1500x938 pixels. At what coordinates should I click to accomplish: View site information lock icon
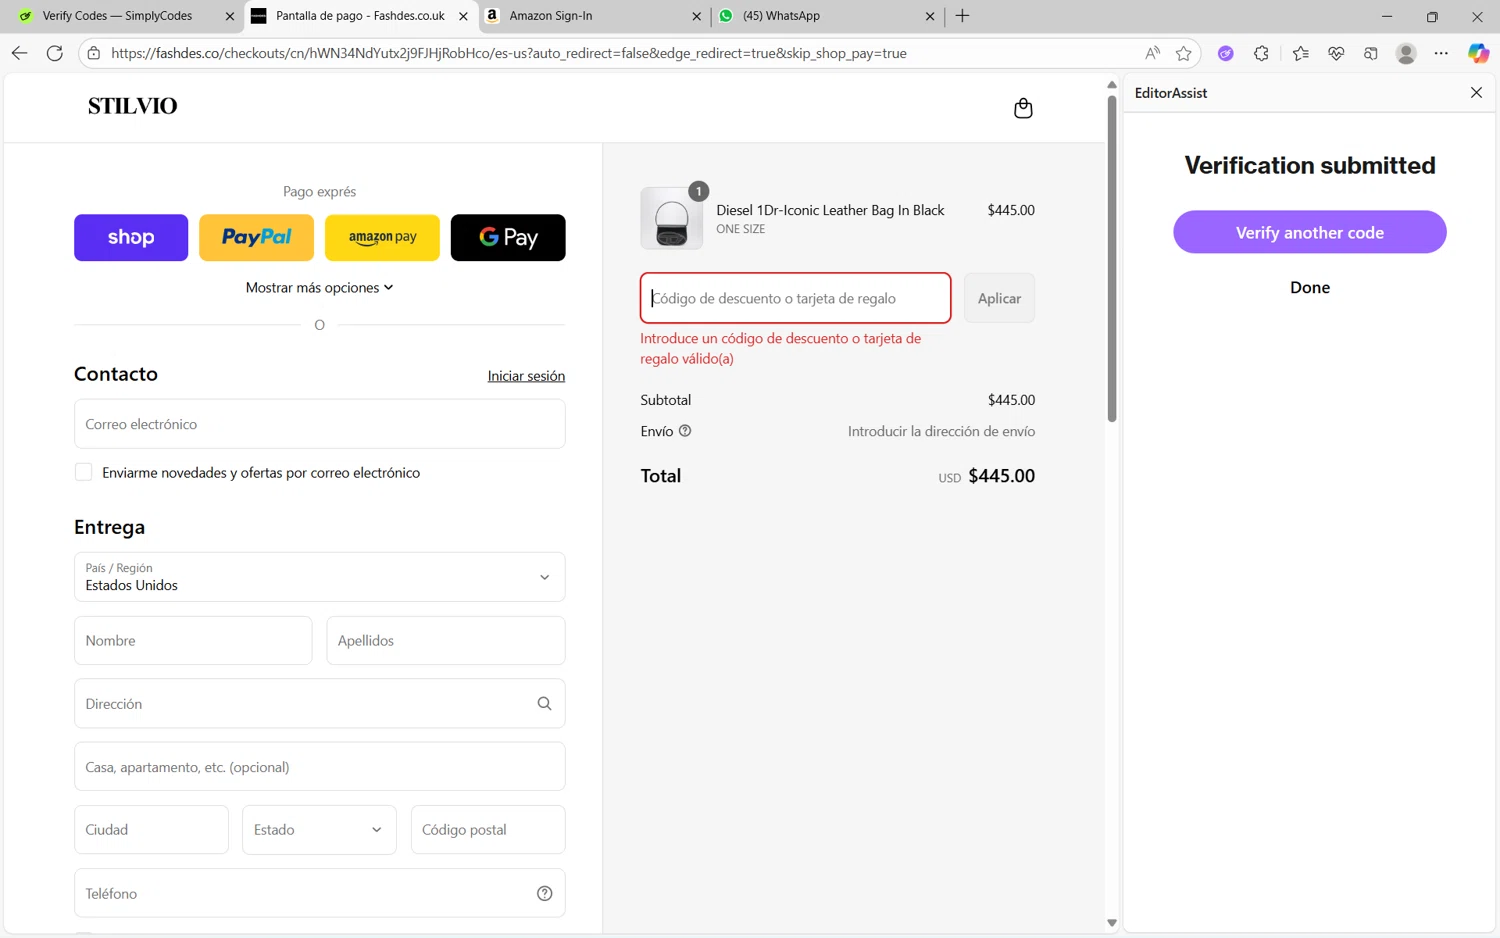pyautogui.click(x=93, y=53)
